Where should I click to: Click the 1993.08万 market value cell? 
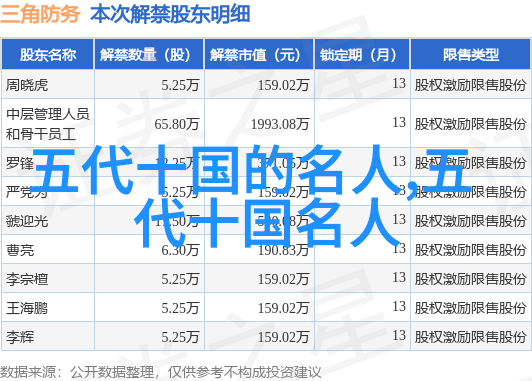pyautogui.click(x=280, y=124)
